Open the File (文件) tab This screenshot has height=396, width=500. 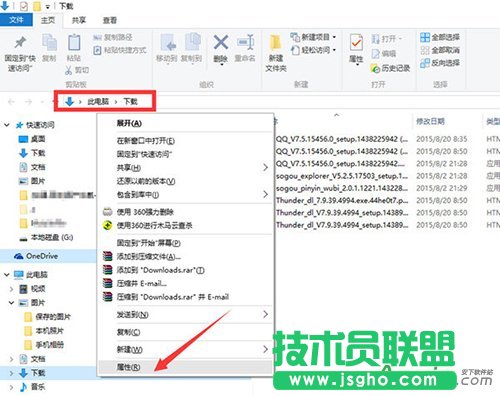[16, 20]
